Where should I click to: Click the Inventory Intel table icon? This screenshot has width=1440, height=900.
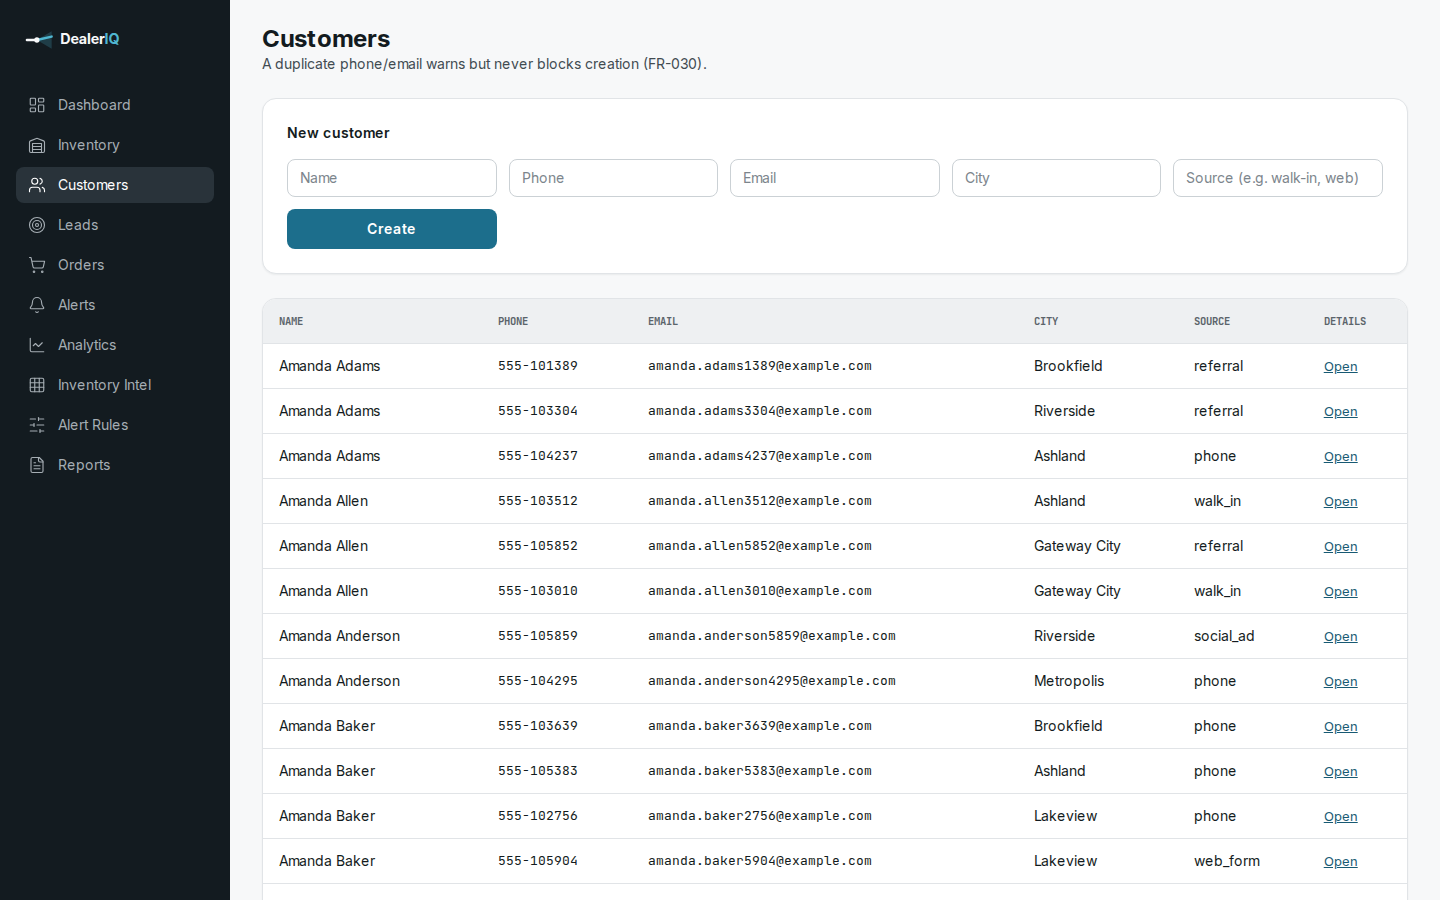click(x=37, y=385)
